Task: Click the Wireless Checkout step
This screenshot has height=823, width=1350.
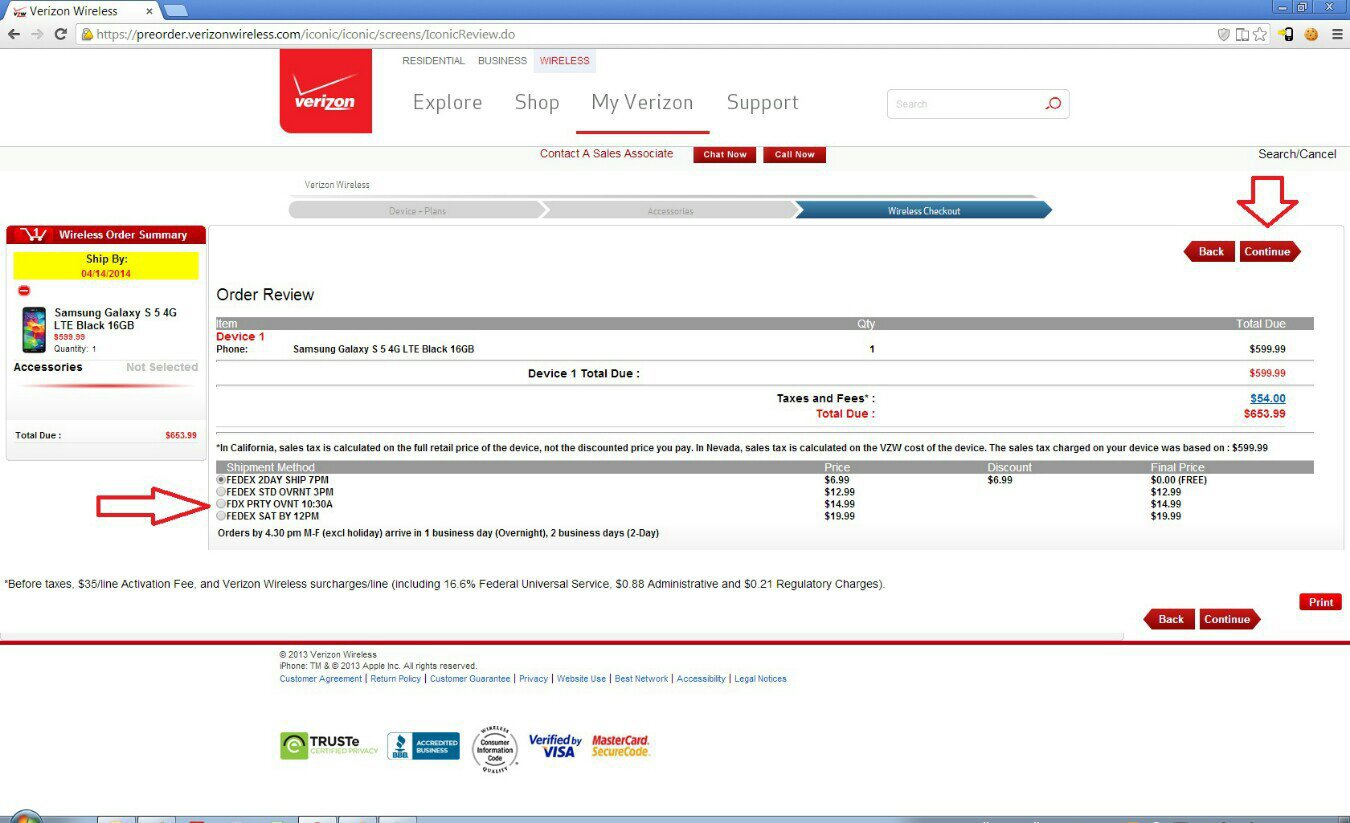Action: coord(924,211)
